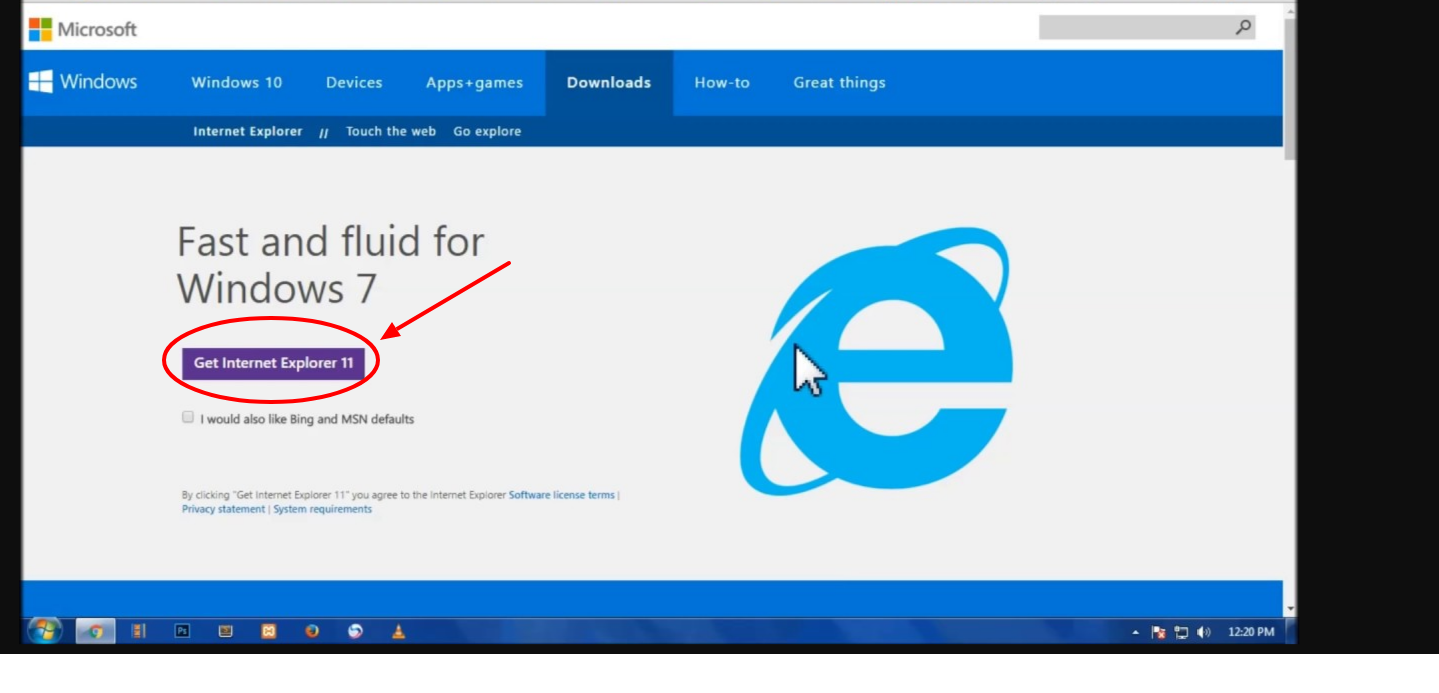Click the Windows logo in the blue nav bar
The image size is (1439, 693).
pos(83,82)
